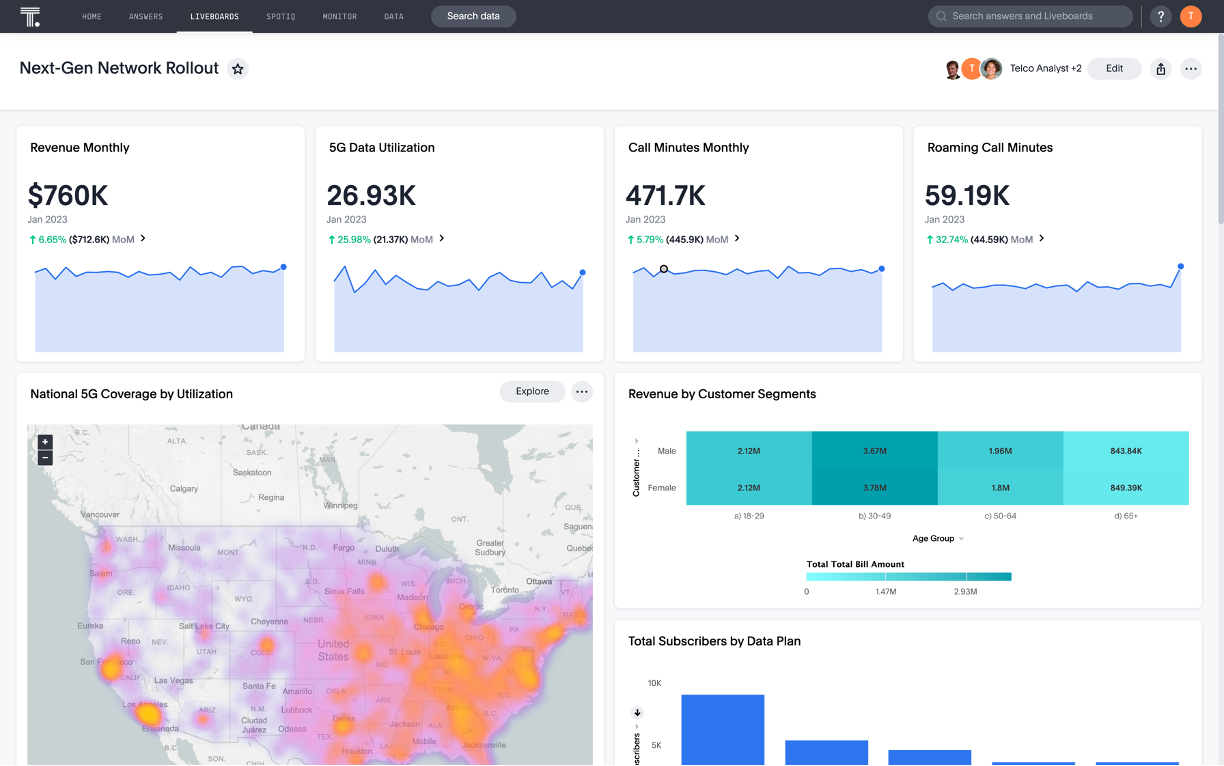
Task: Open the Age Group axis dropdown
Action: point(962,539)
